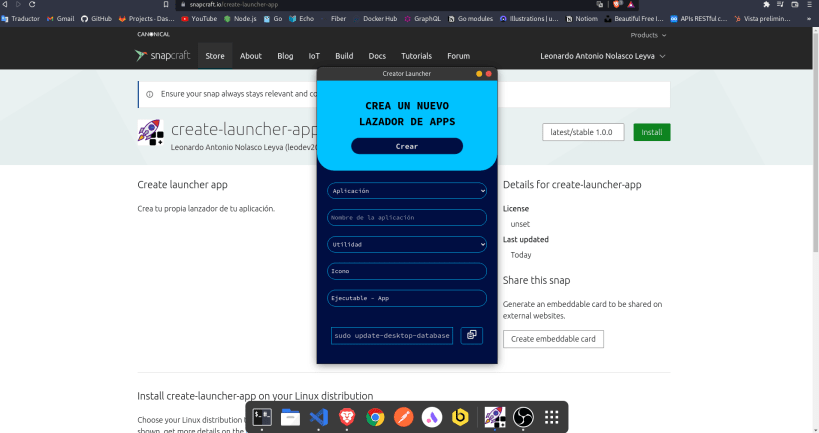
Task: Click the Crear button in Creator Launcher
Action: pos(407,146)
